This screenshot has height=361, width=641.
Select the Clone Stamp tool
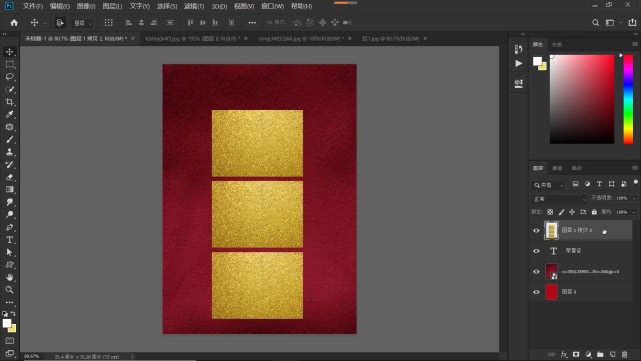pyautogui.click(x=9, y=152)
